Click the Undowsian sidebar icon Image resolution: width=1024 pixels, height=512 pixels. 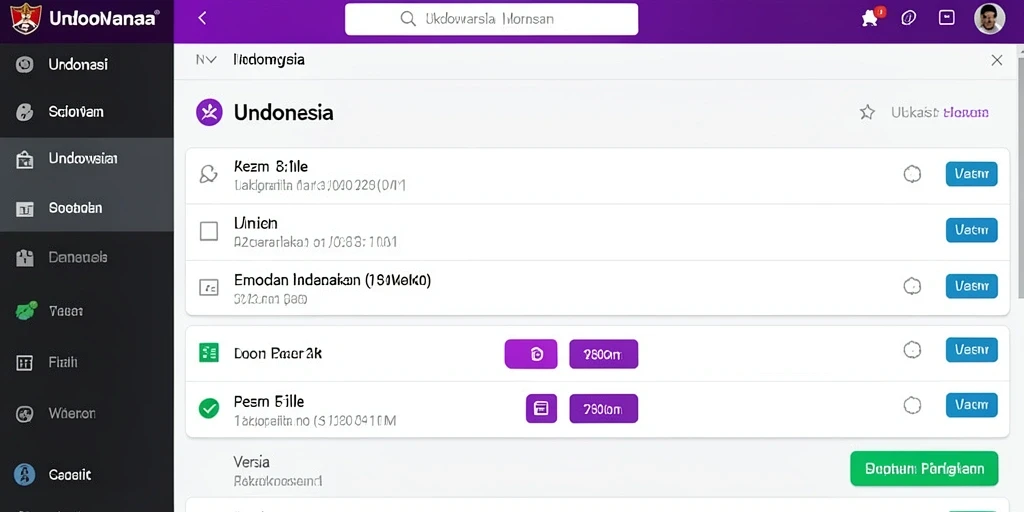(x=24, y=160)
